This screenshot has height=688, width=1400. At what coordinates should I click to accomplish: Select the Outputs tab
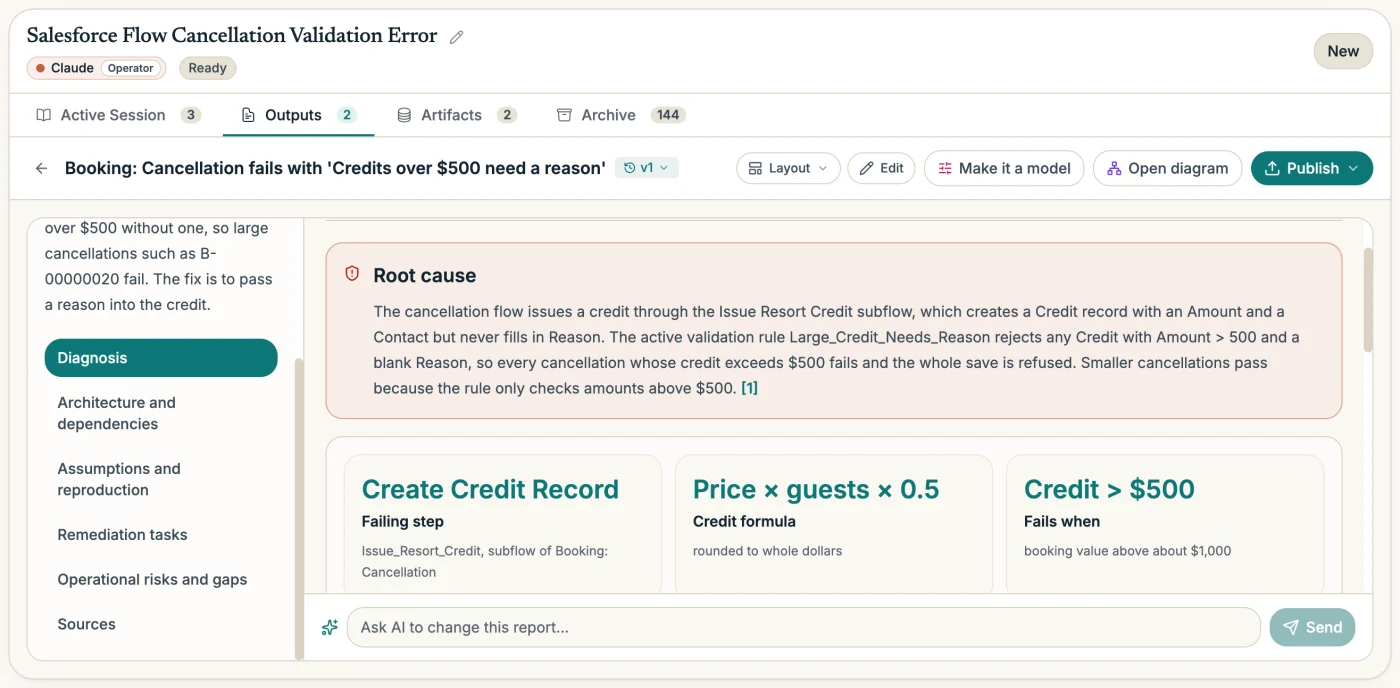point(298,115)
